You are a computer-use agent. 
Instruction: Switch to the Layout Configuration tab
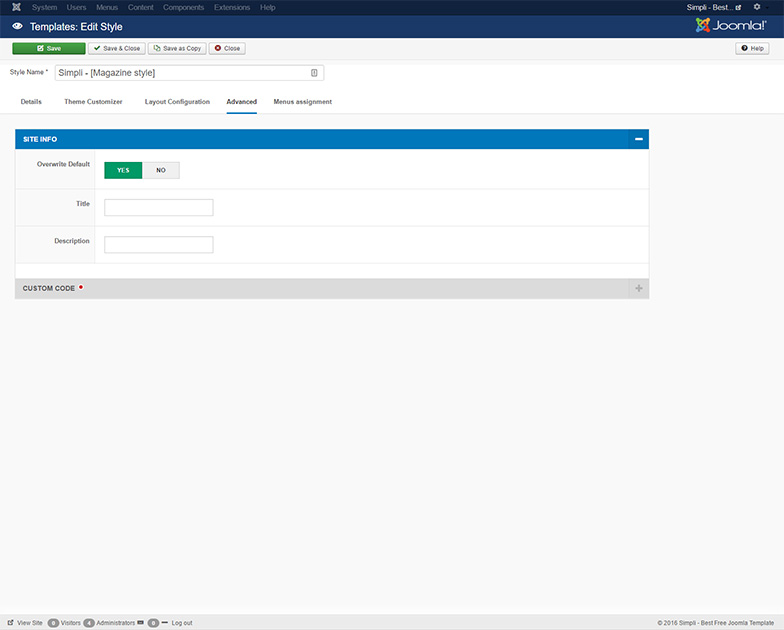(177, 102)
